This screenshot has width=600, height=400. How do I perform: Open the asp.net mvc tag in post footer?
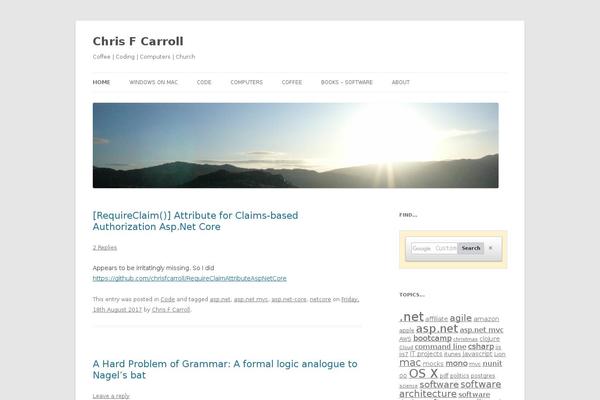[x=251, y=299]
